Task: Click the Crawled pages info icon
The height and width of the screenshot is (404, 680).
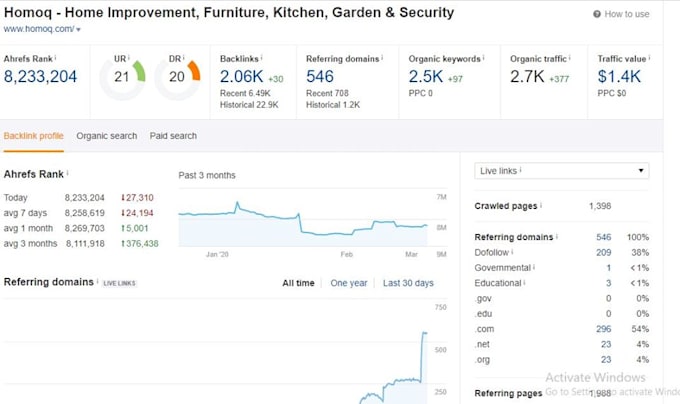Action: click(541, 205)
